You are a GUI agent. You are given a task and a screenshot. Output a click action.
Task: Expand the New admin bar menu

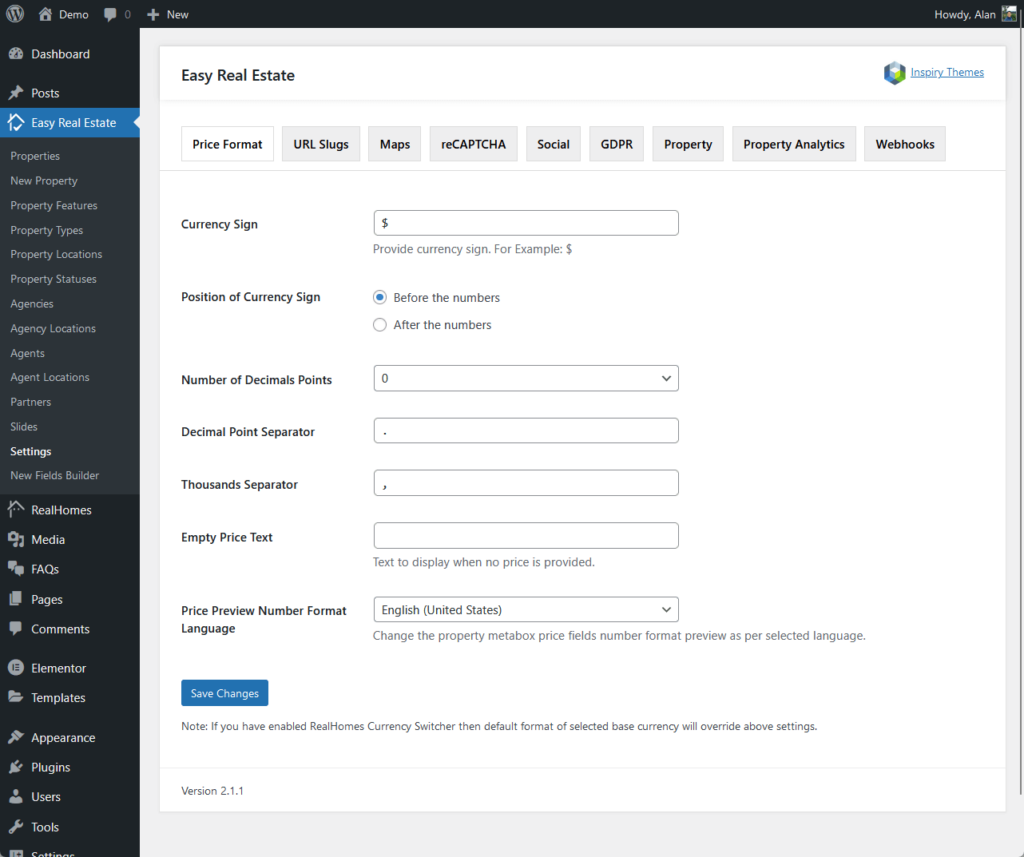pyautogui.click(x=167, y=14)
